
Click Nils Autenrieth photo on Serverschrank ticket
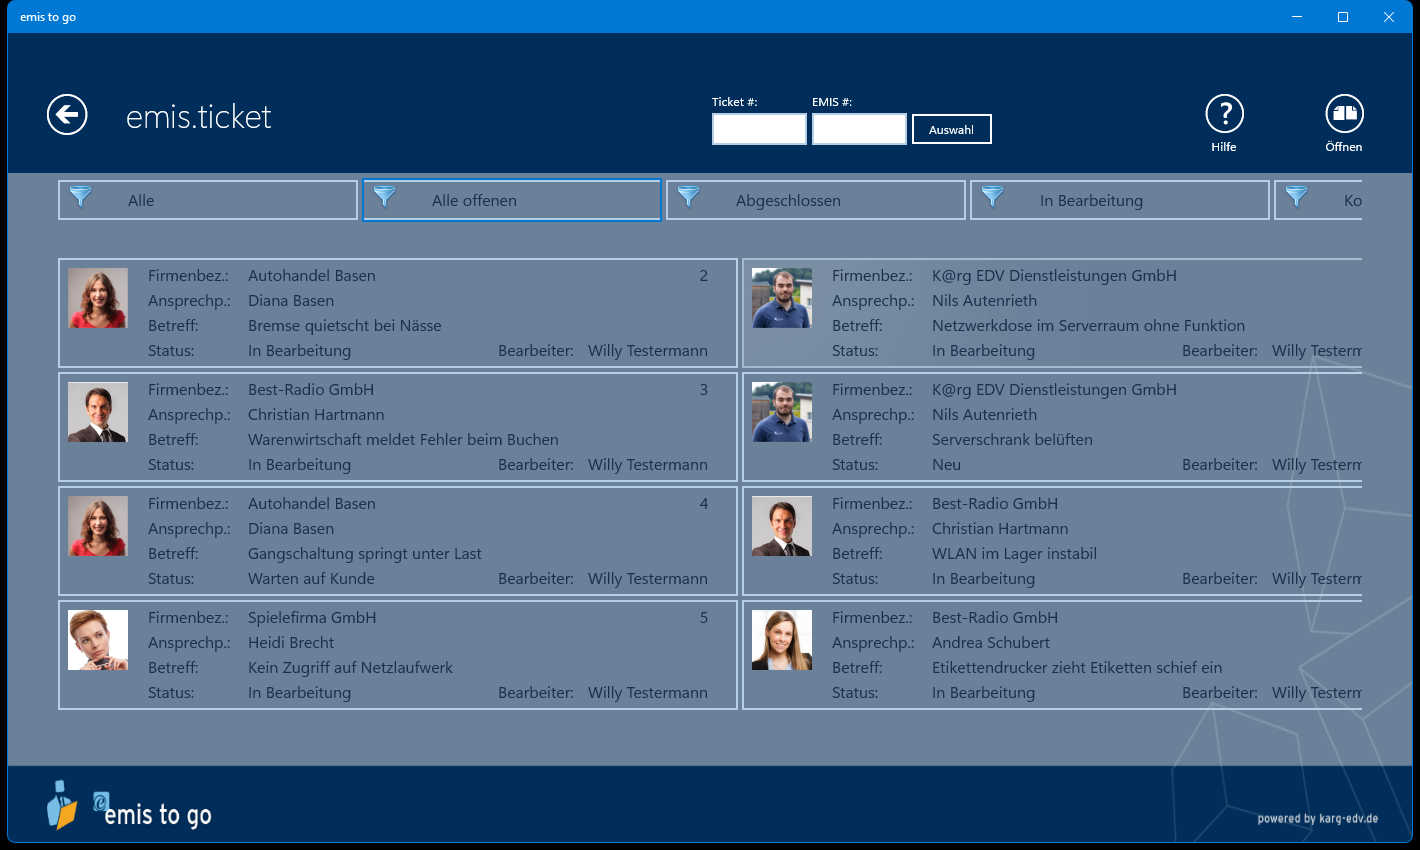pos(782,412)
